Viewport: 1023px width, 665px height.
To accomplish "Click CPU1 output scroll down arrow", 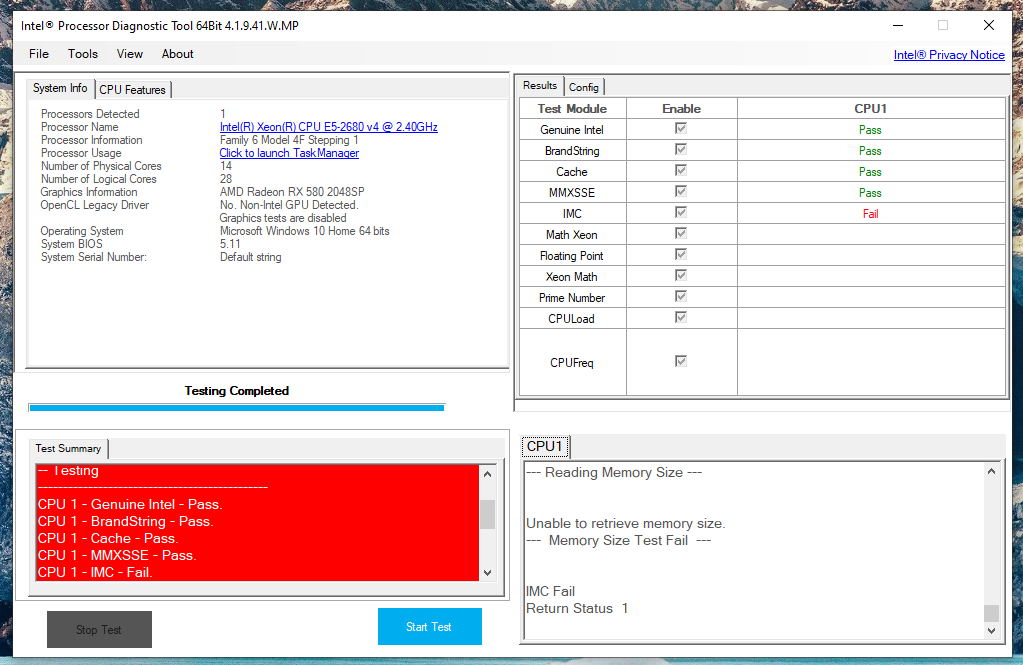I will click(x=991, y=630).
